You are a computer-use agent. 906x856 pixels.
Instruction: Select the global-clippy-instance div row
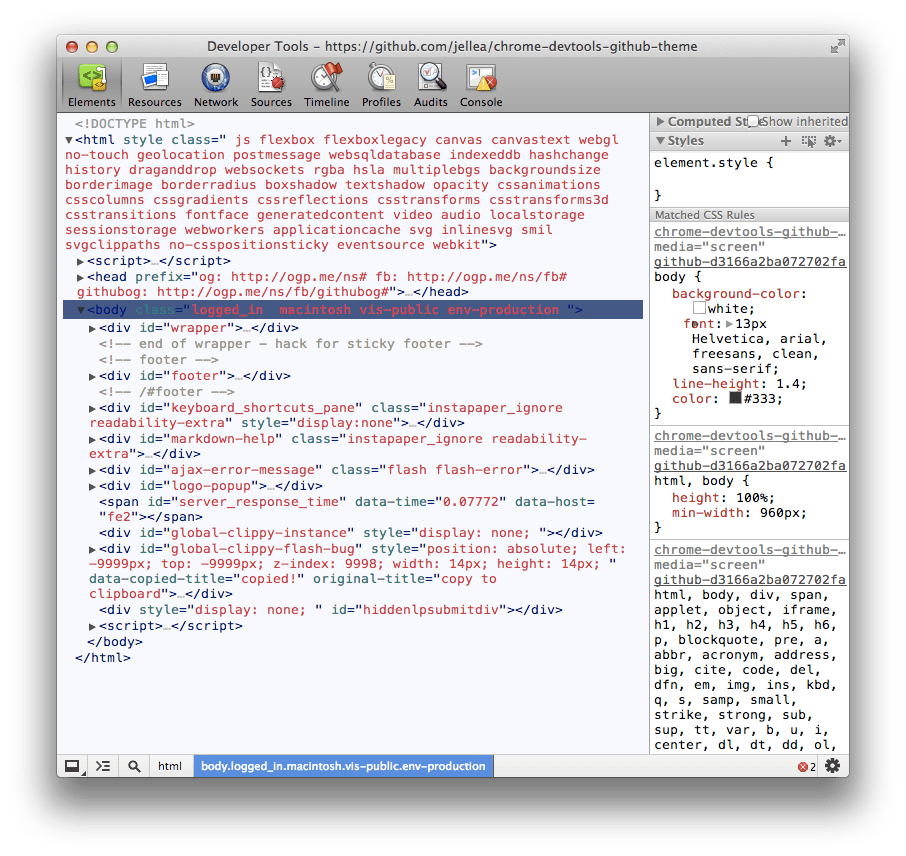(x=351, y=533)
